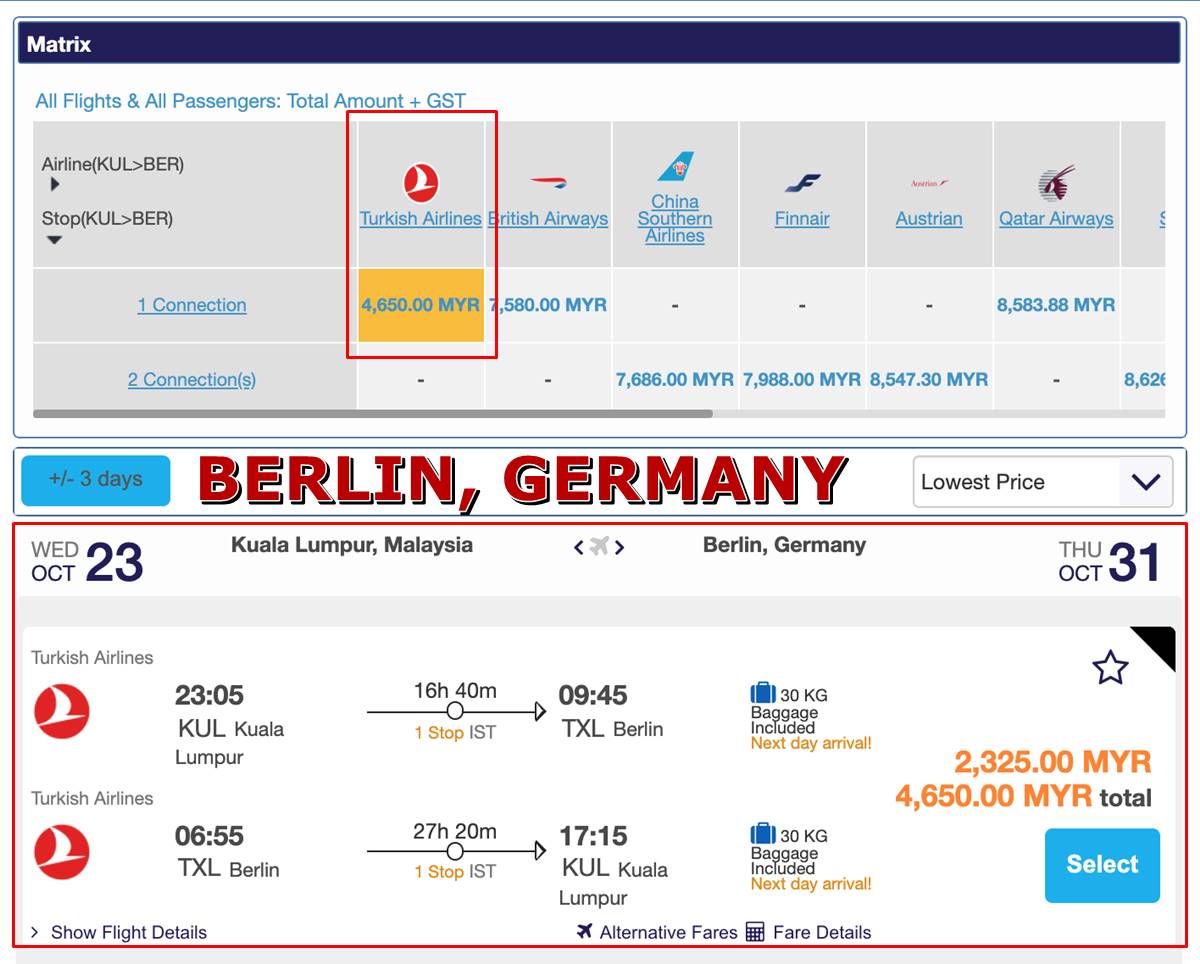
Task: Expand the Airline(KUL>BER) arrow
Action: click(x=55, y=185)
